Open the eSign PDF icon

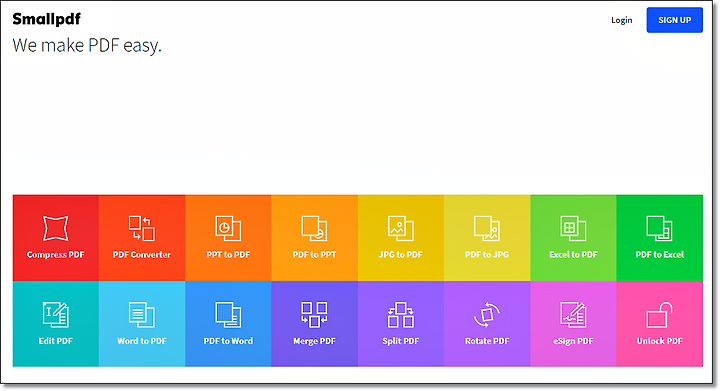point(573,314)
